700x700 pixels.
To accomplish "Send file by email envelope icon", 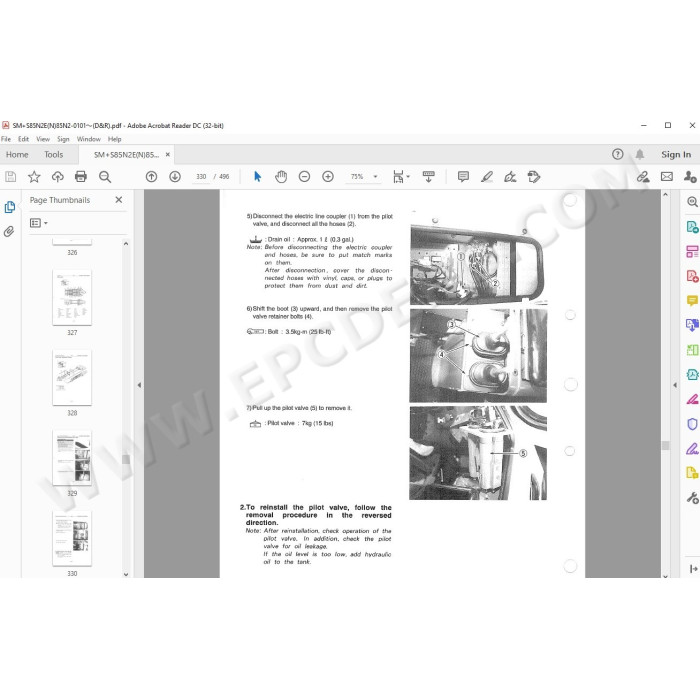I will click(667, 177).
